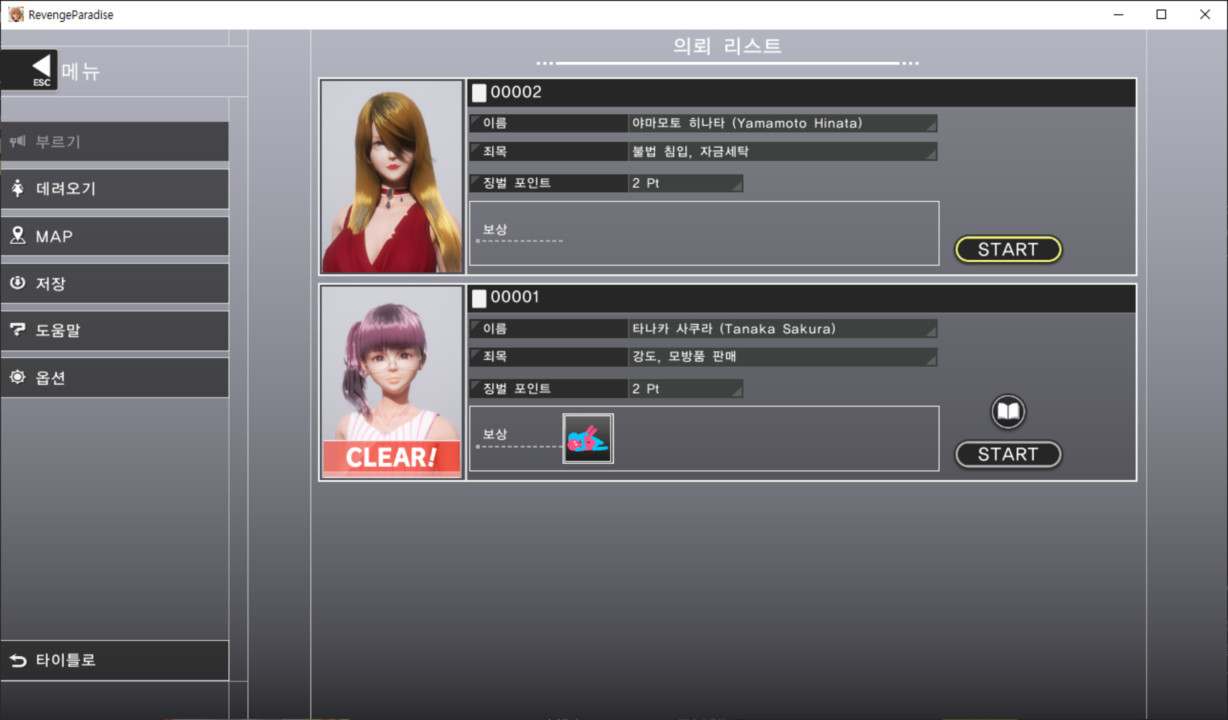
Task: Minimize the RevengeParadise window
Action: pos(1117,14)
